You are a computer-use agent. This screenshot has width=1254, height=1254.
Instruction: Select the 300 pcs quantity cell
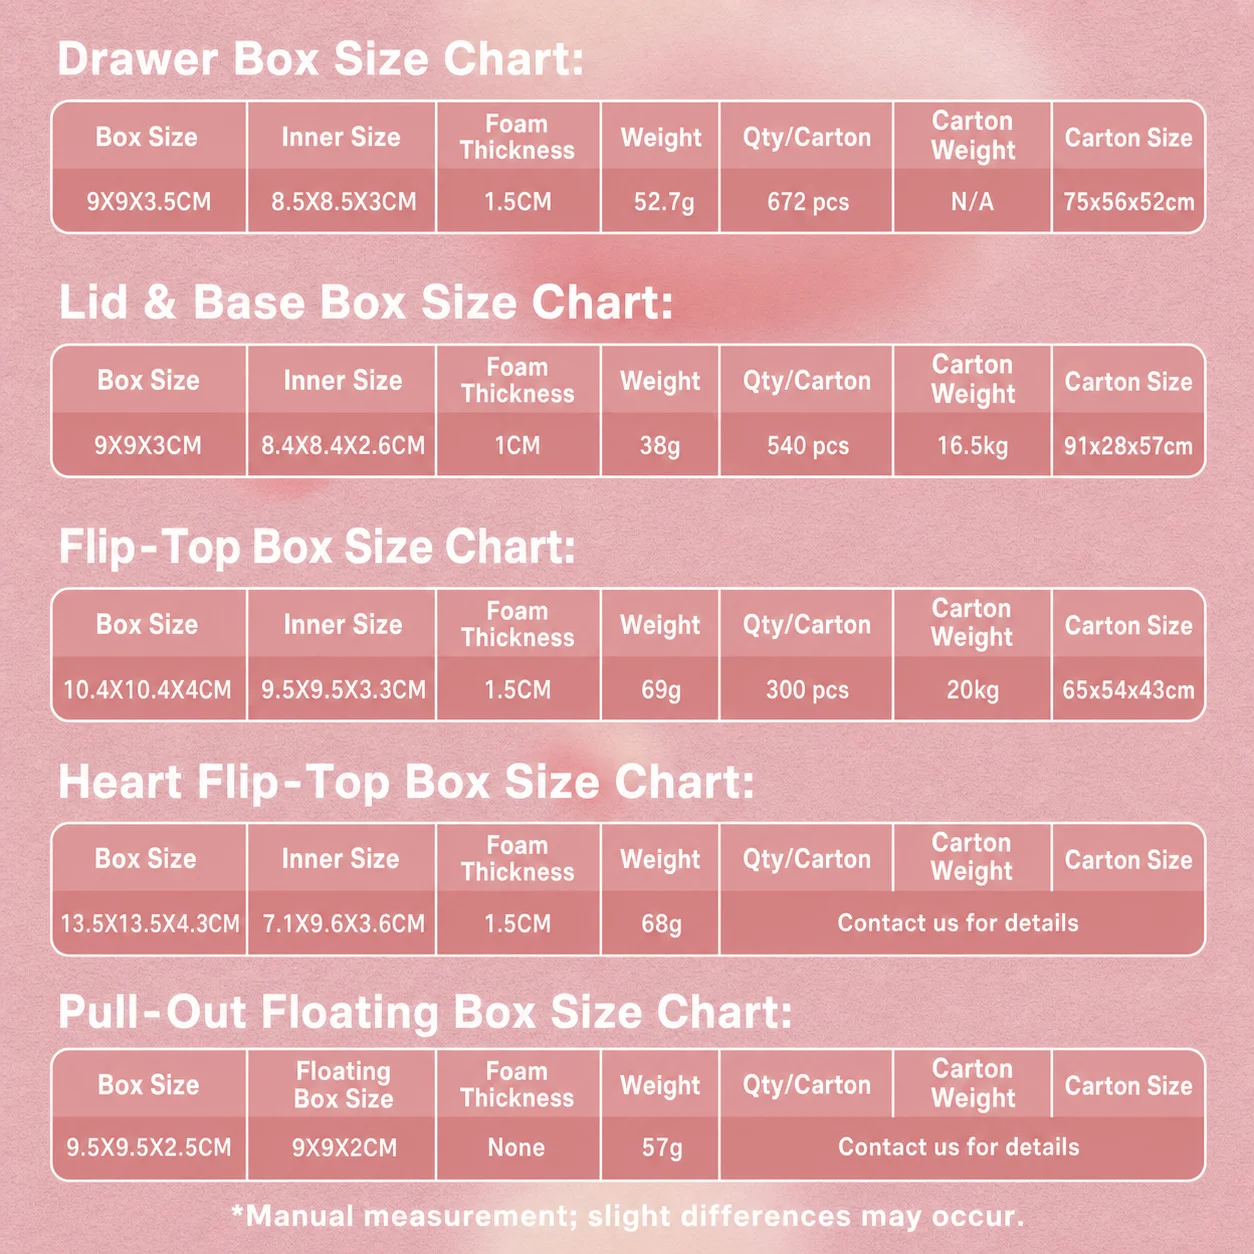click(807, 689)
